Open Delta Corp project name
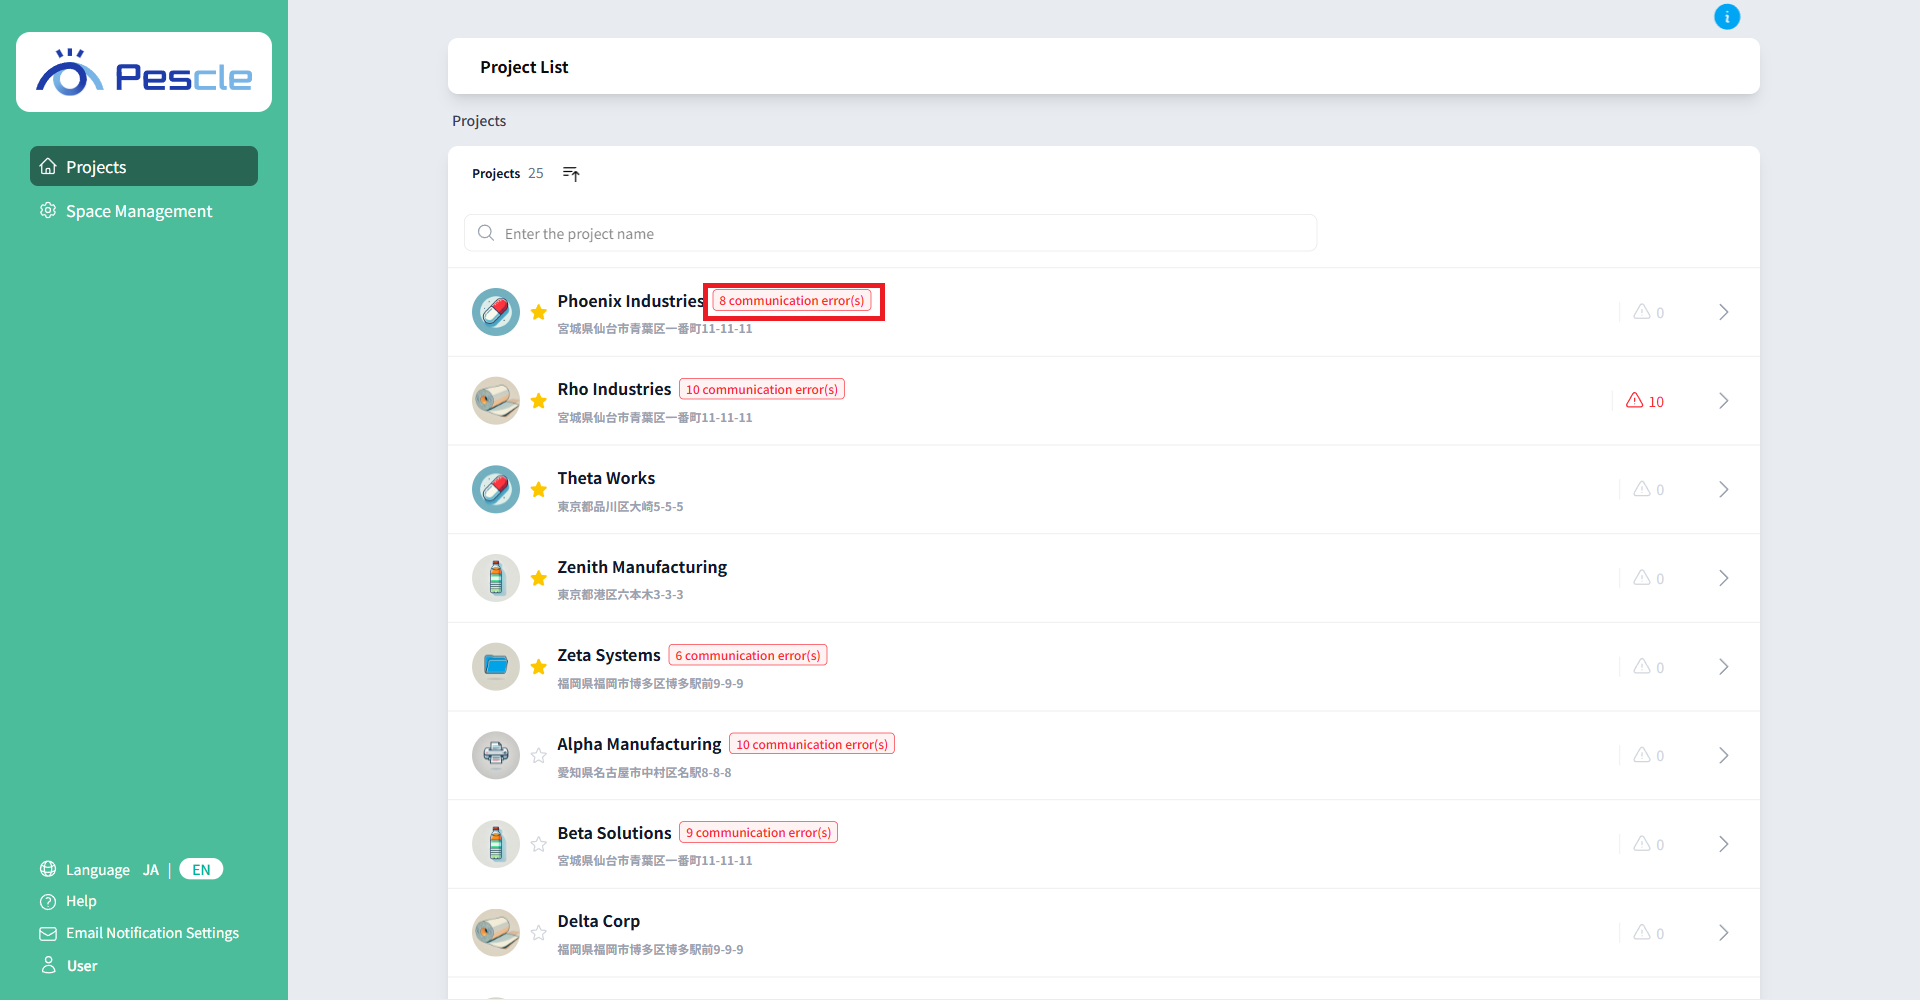This screenshot has width=1920, height=1000. pyautogui.click(x=598, y=921)
